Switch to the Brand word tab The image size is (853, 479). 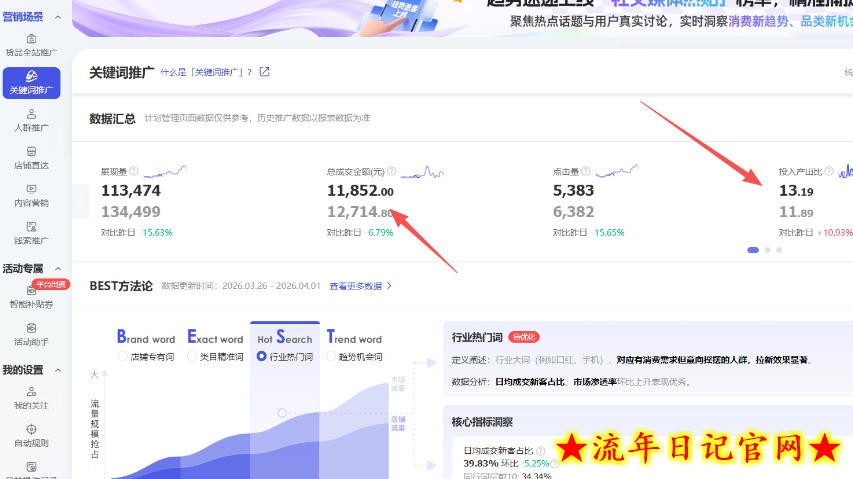click(x=146, y=337)
